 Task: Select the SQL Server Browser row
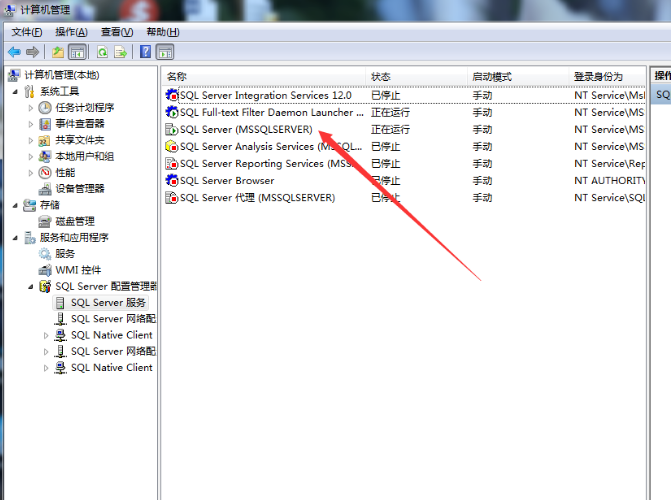tap(404, 181)
